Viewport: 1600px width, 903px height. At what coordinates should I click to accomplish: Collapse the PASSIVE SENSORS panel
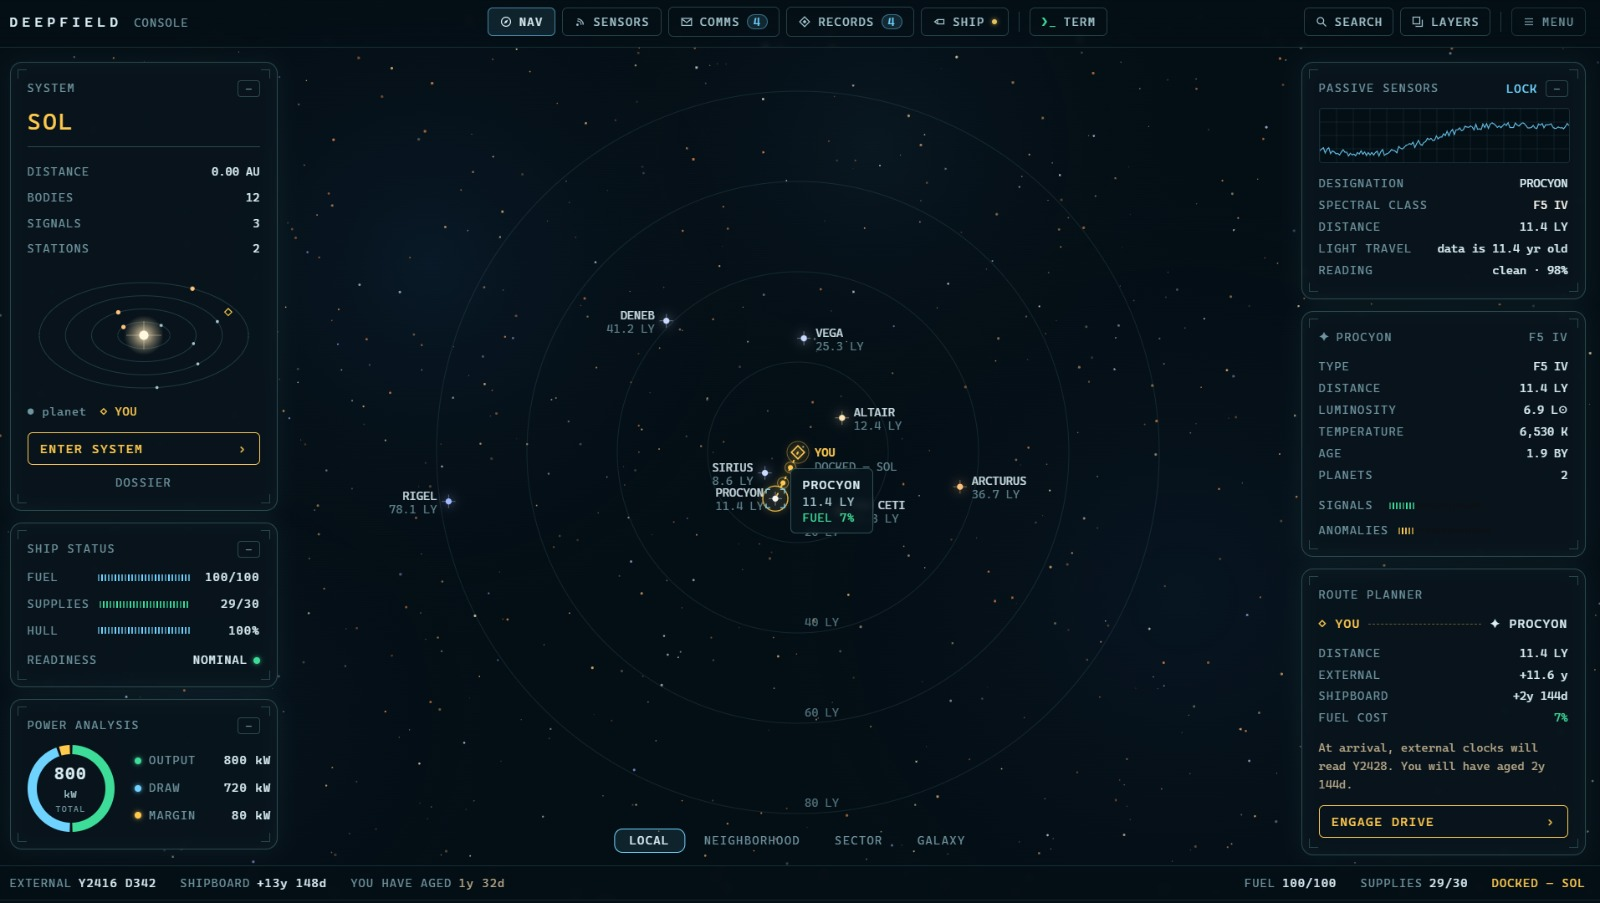click(1556, 89)
